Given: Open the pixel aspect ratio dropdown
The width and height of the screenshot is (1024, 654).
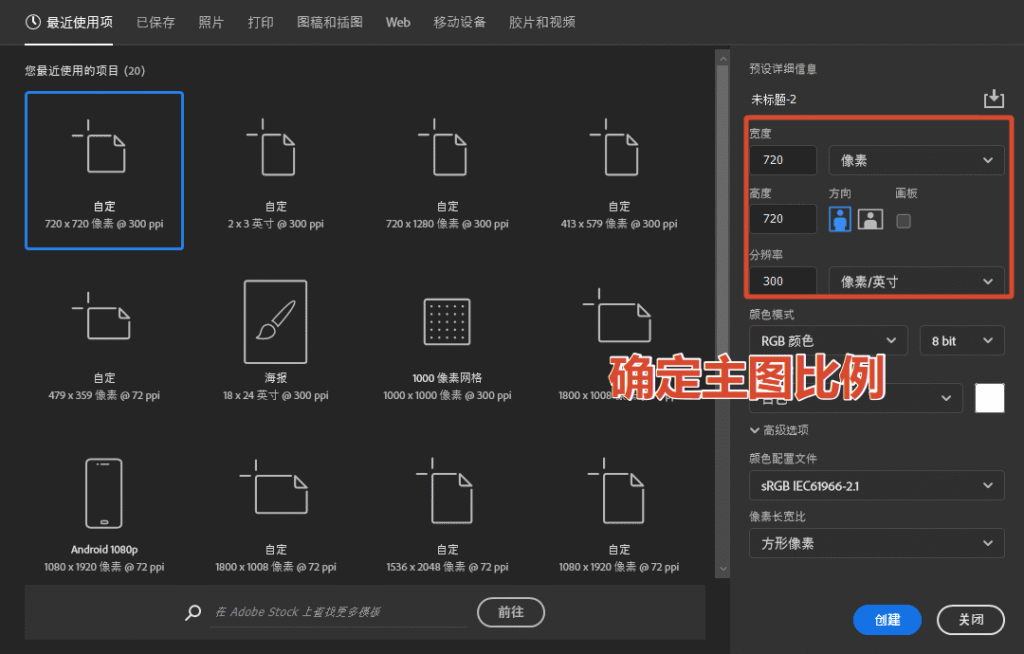Looking at the screenshot, I should (876, 543).
